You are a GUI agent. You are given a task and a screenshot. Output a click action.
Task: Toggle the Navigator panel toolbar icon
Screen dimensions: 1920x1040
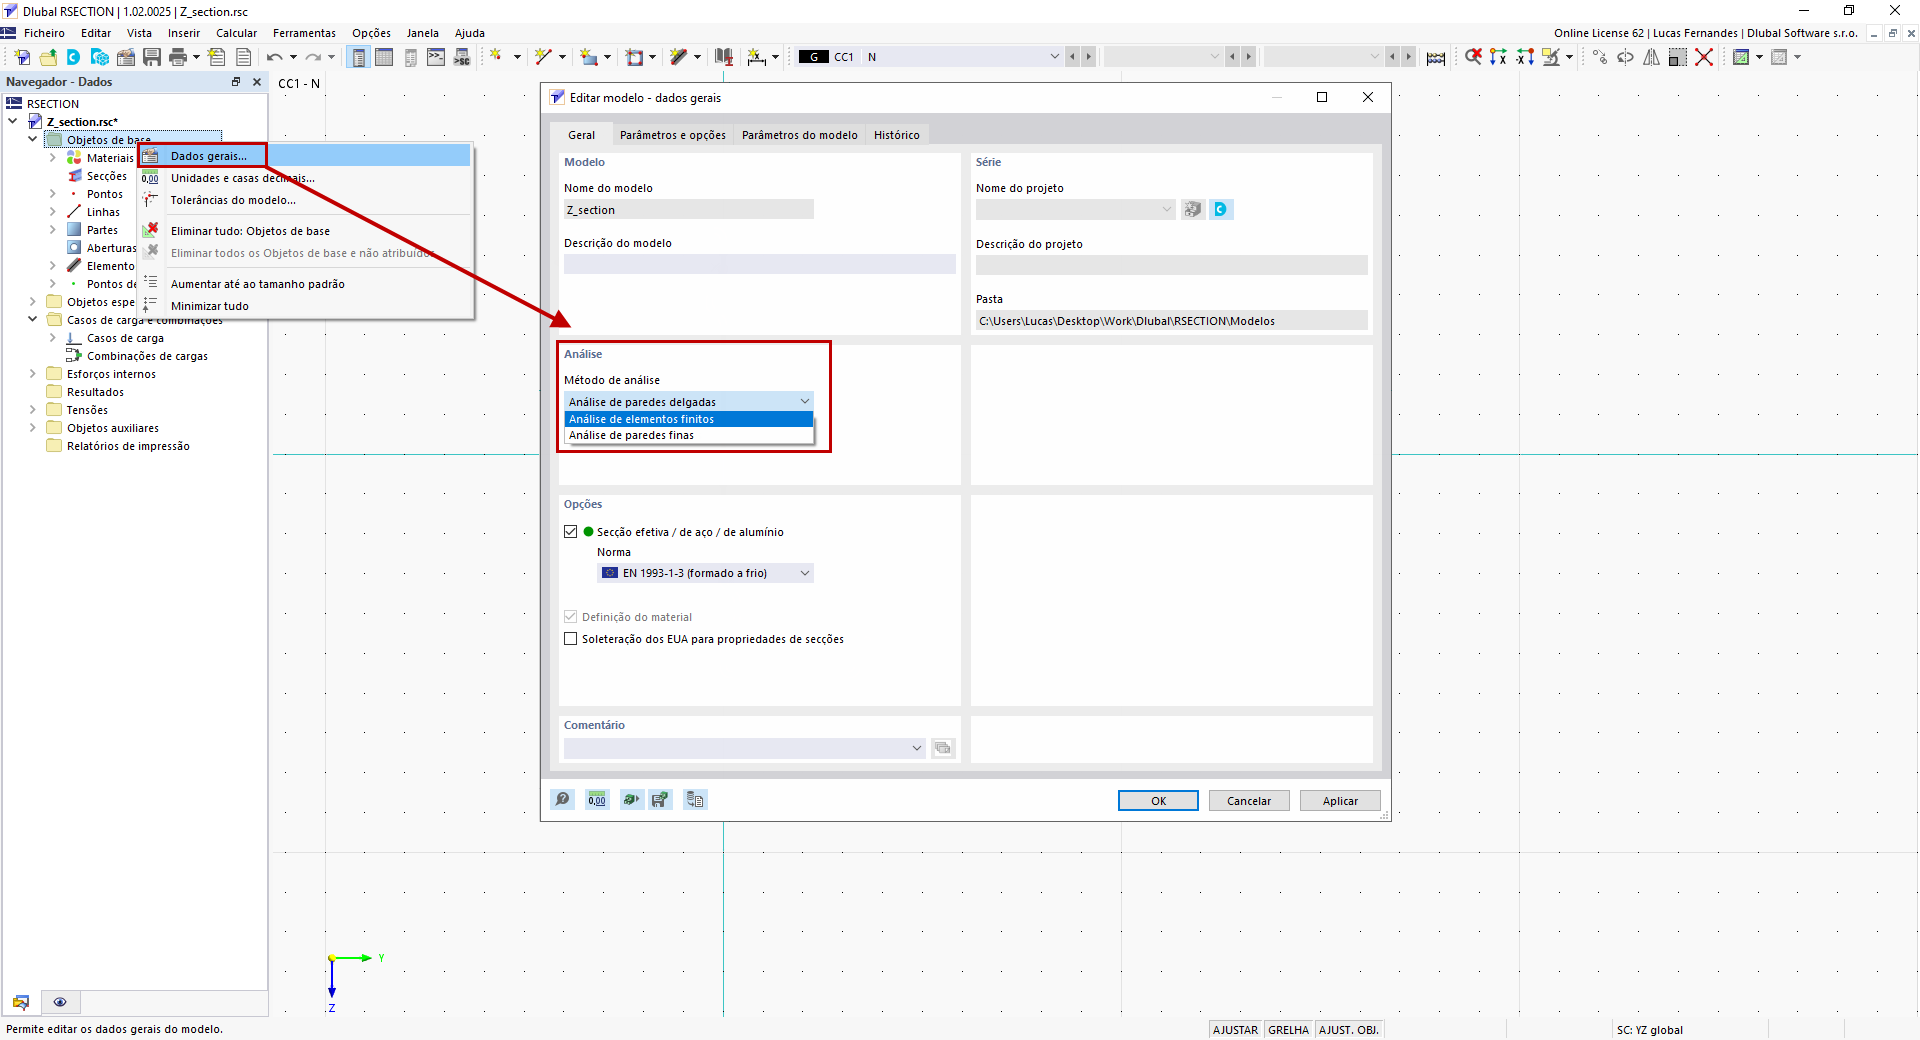358,57
